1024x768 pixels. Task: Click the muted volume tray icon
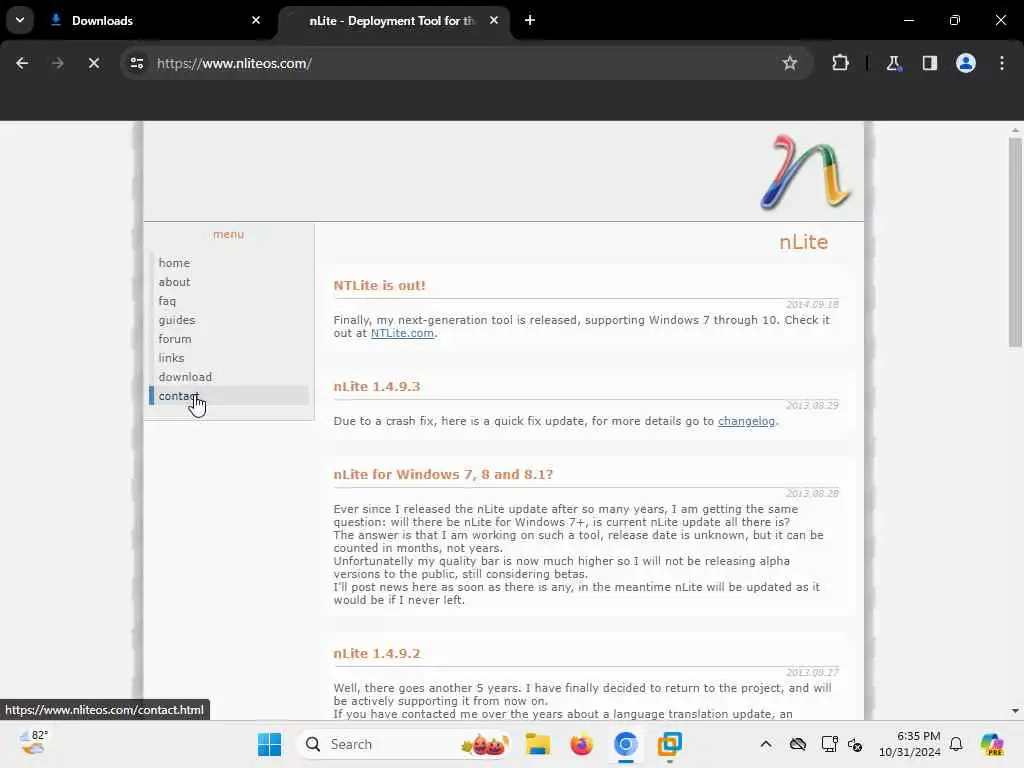pos(855,744)
